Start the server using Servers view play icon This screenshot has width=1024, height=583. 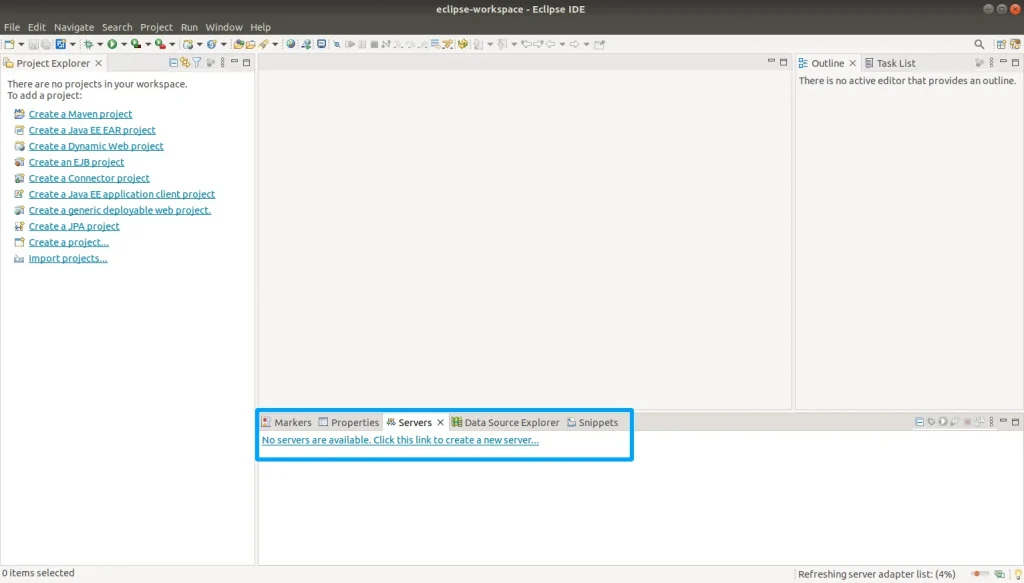943,422
